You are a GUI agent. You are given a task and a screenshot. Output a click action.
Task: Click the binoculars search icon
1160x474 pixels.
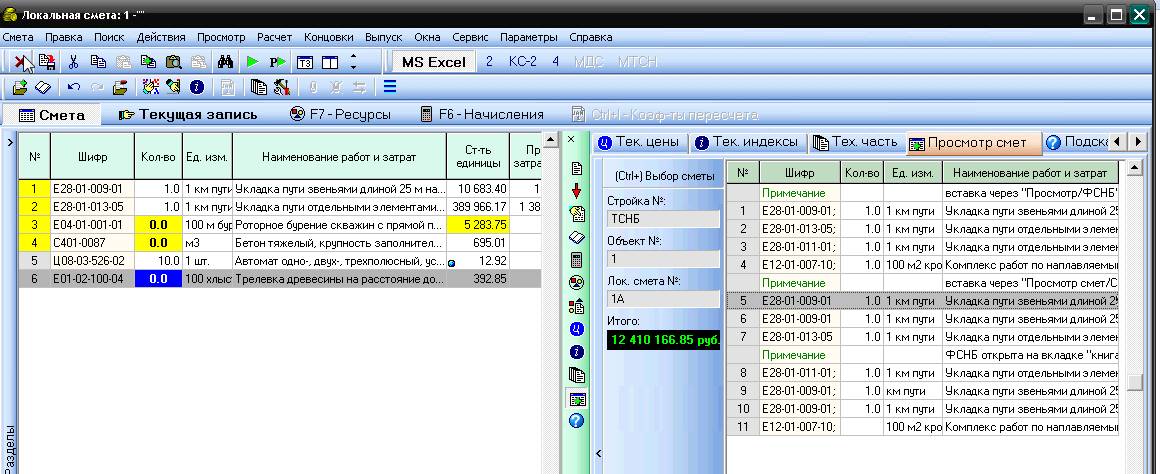coord(225,62)
